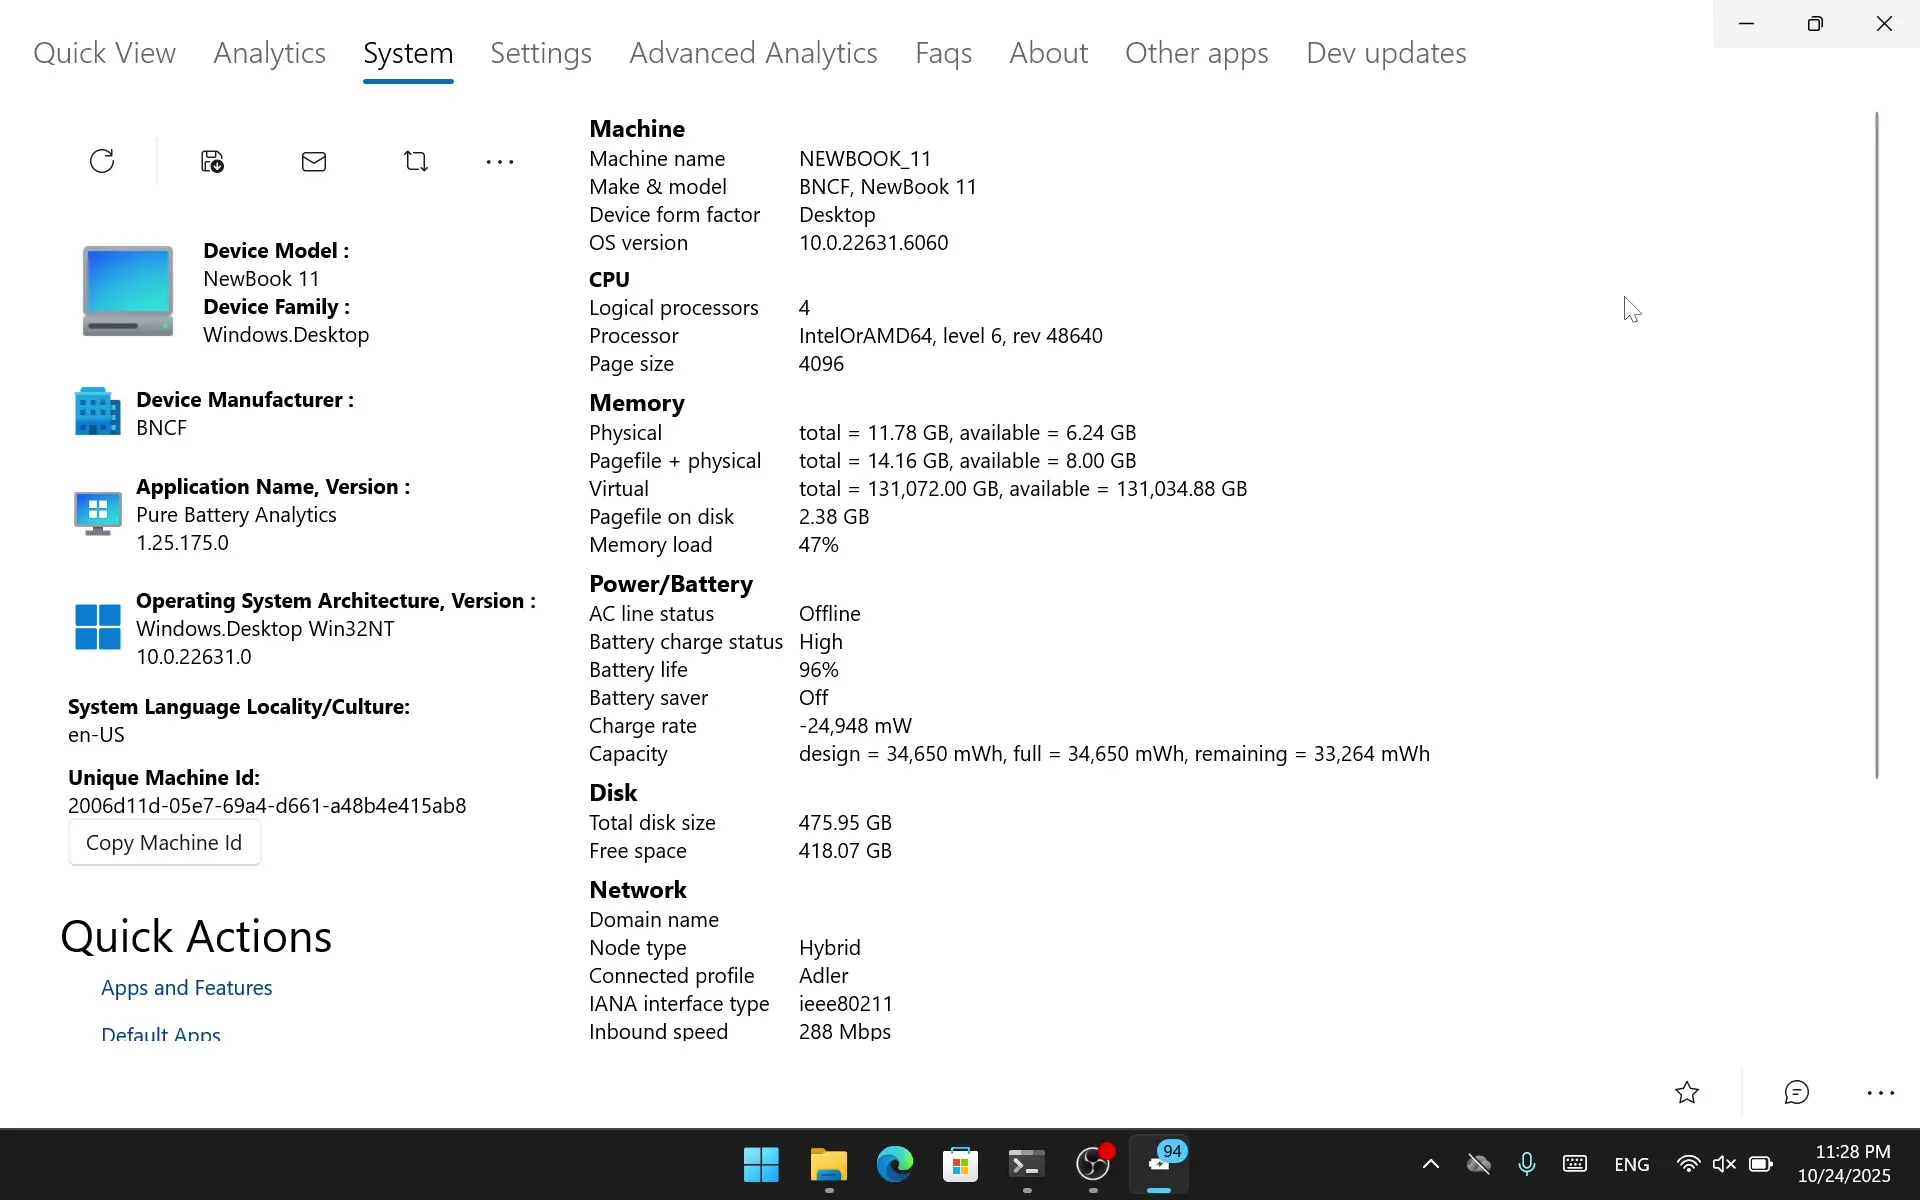Screen dimensions: 1920x1200
Task: Open Microsoft Edge from the taskbar
Action: click(894, 1164)
